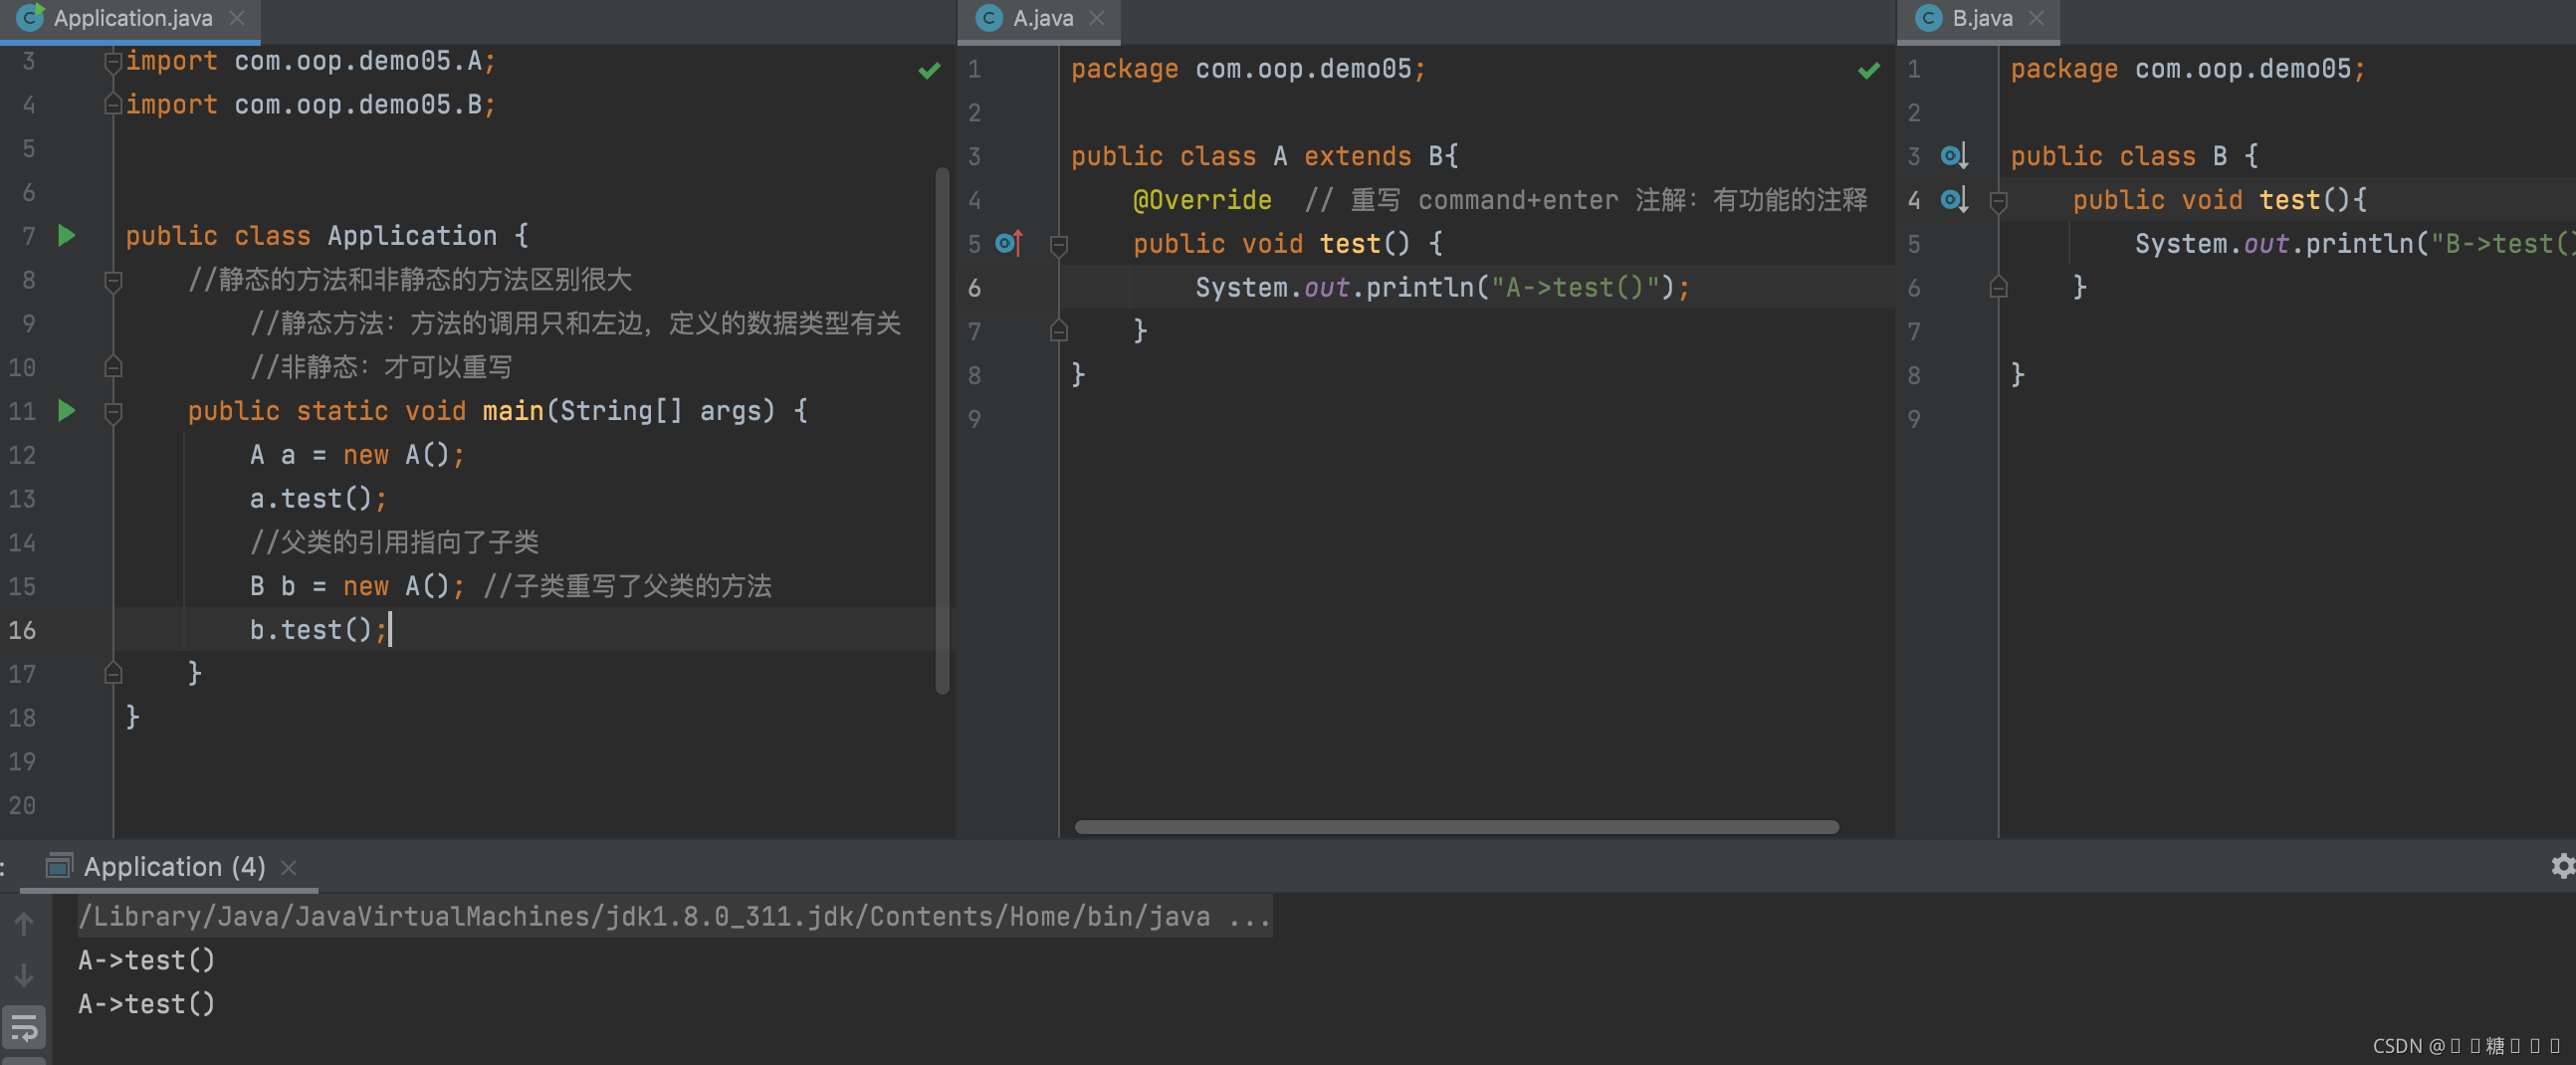Click A.java tab class icon
This screenshot has width=2576, height=1065.
click(989, 17)
